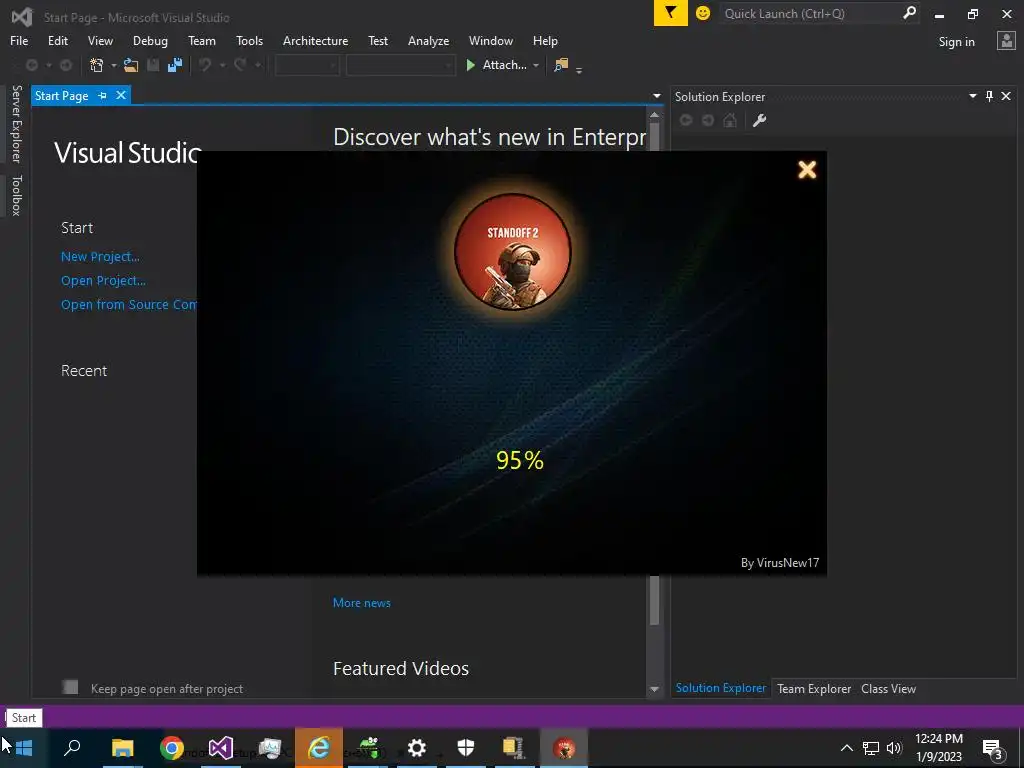Viewport: 1024px width, 768px height.
Task: Click Solution Explorer Home icon
Action: 730,120
